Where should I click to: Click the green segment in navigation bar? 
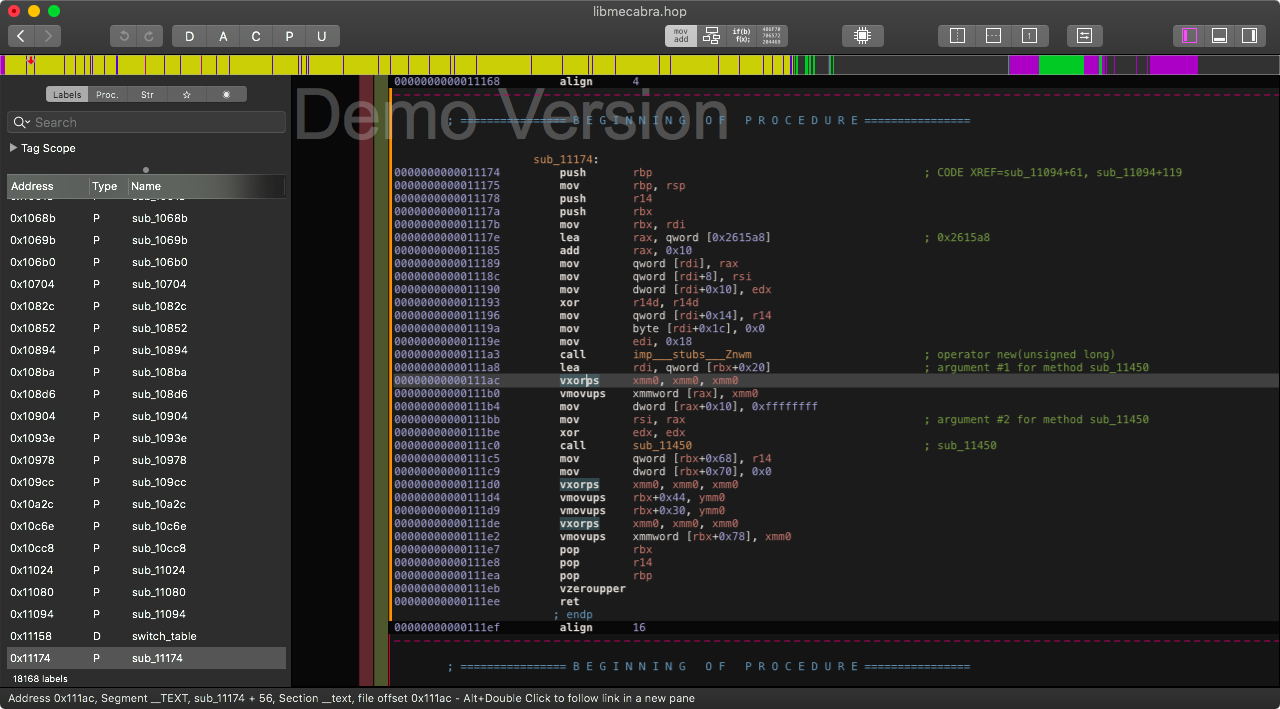click(x=1061, y=65)
